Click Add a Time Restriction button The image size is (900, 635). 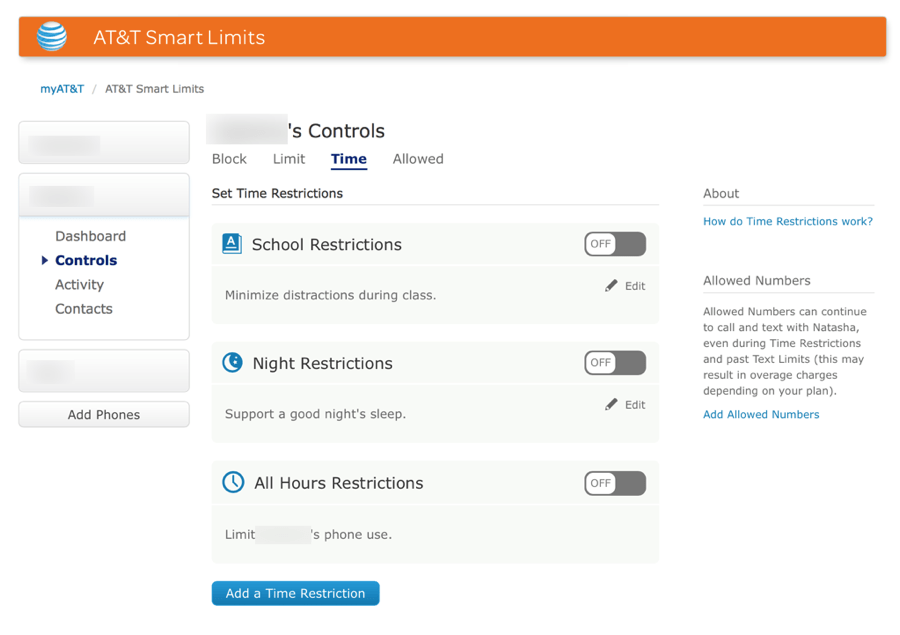[x=296, y=593]
